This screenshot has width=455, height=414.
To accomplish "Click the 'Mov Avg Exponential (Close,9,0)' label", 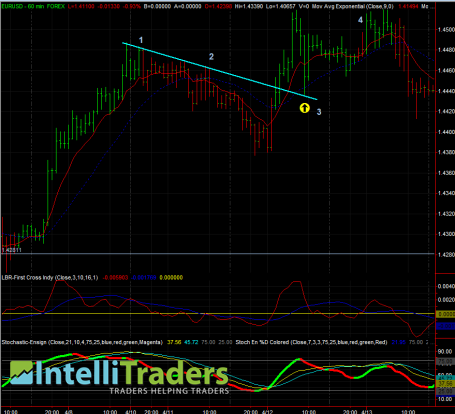I will point(354,6).
